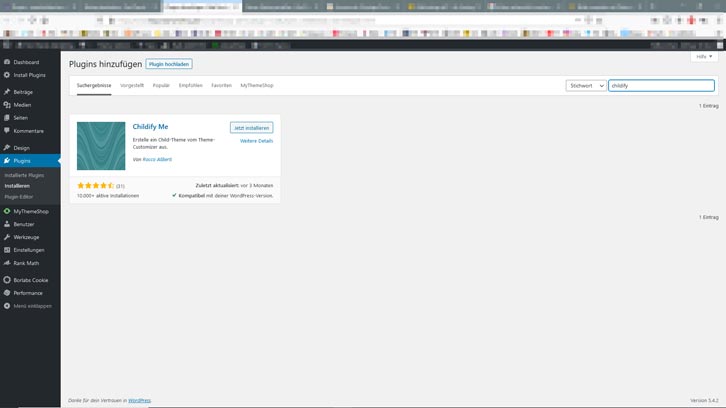Click the Install Plugins gear icon
Viewport: 726px width, 408px height.
(7, 75)
